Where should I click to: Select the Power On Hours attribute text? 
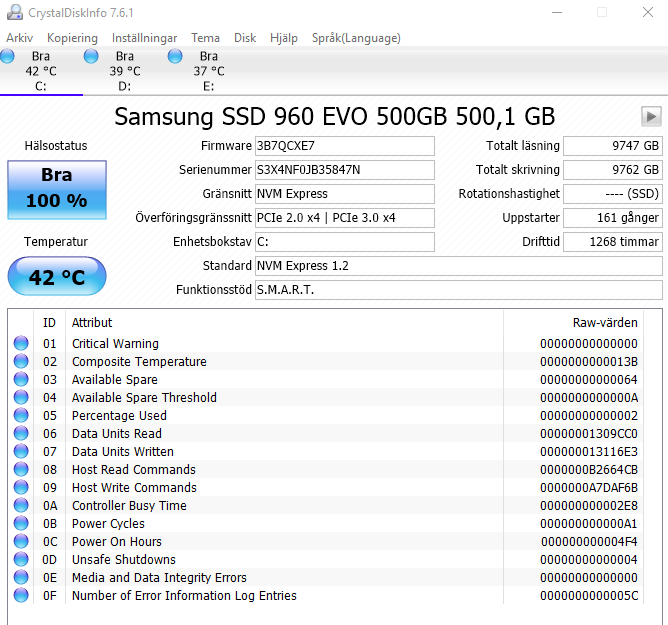tap(117, 541)
